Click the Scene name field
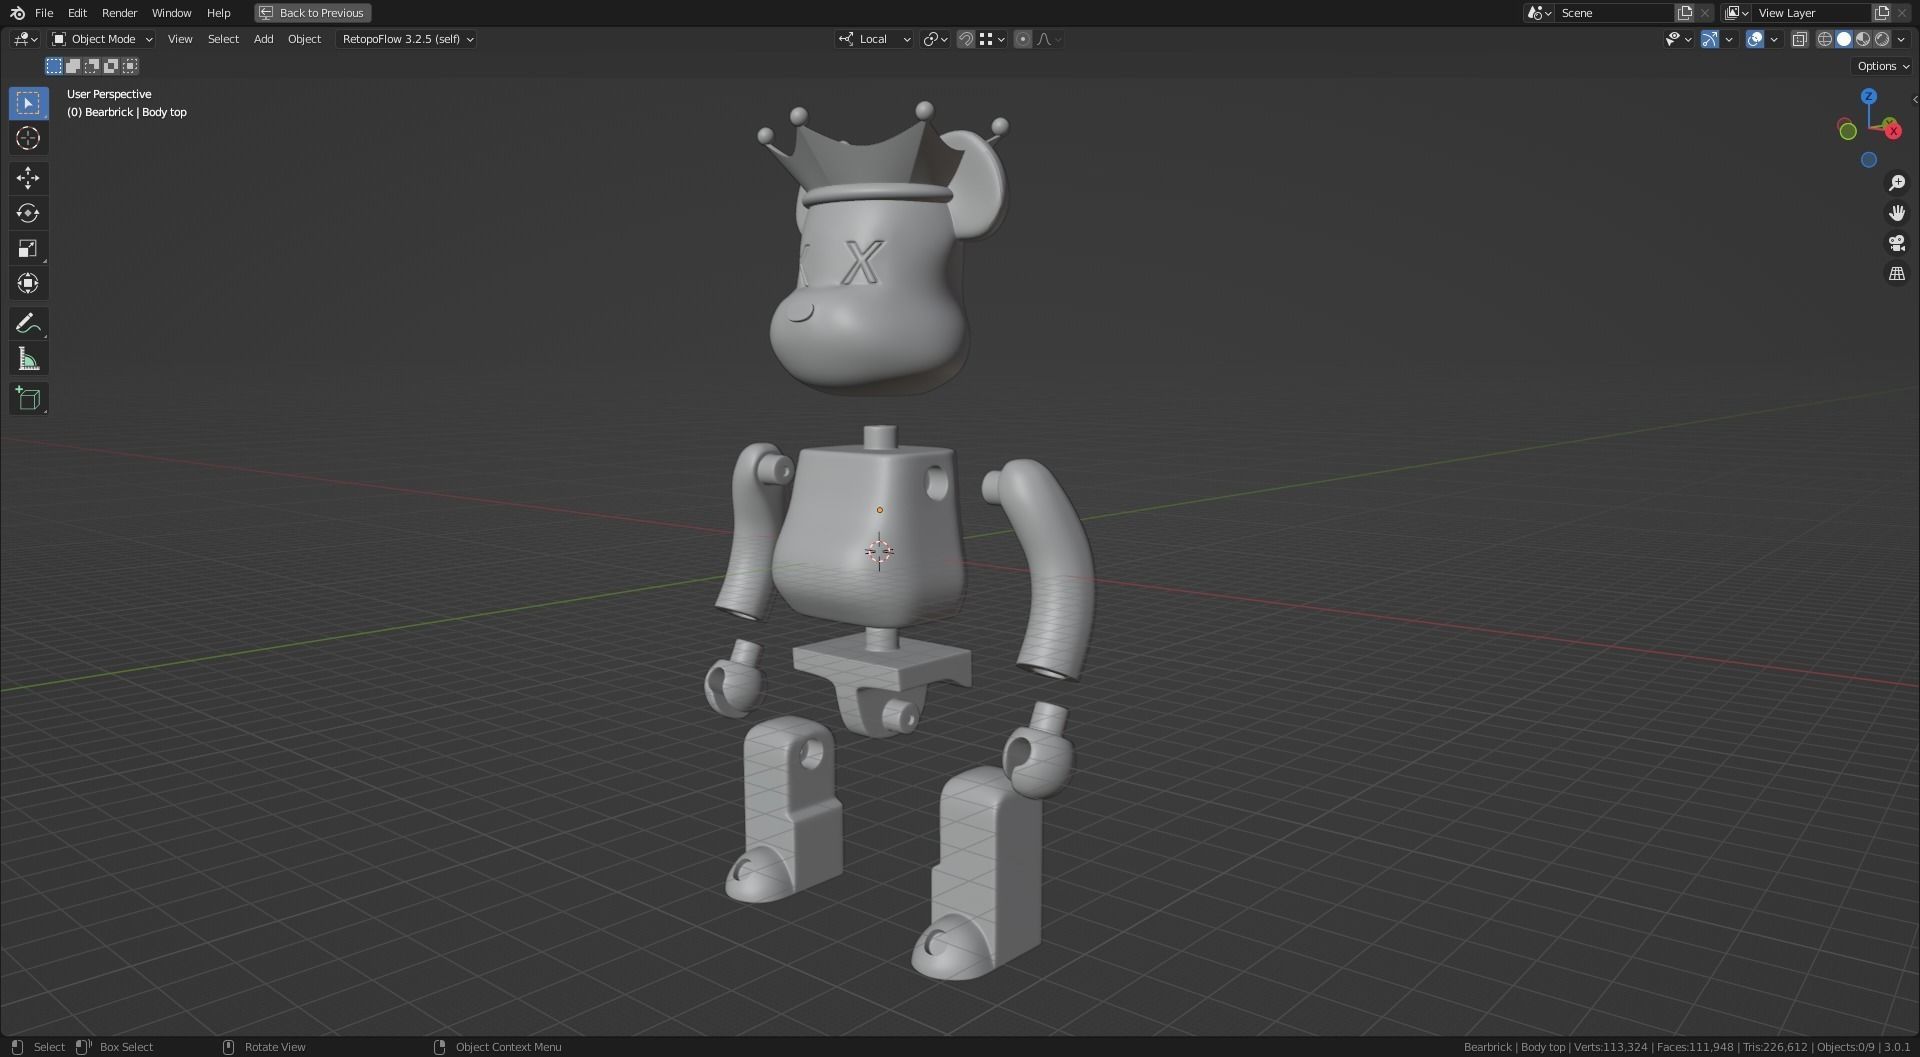This screenshot has width=1920, height=1057. point(1614,13)
